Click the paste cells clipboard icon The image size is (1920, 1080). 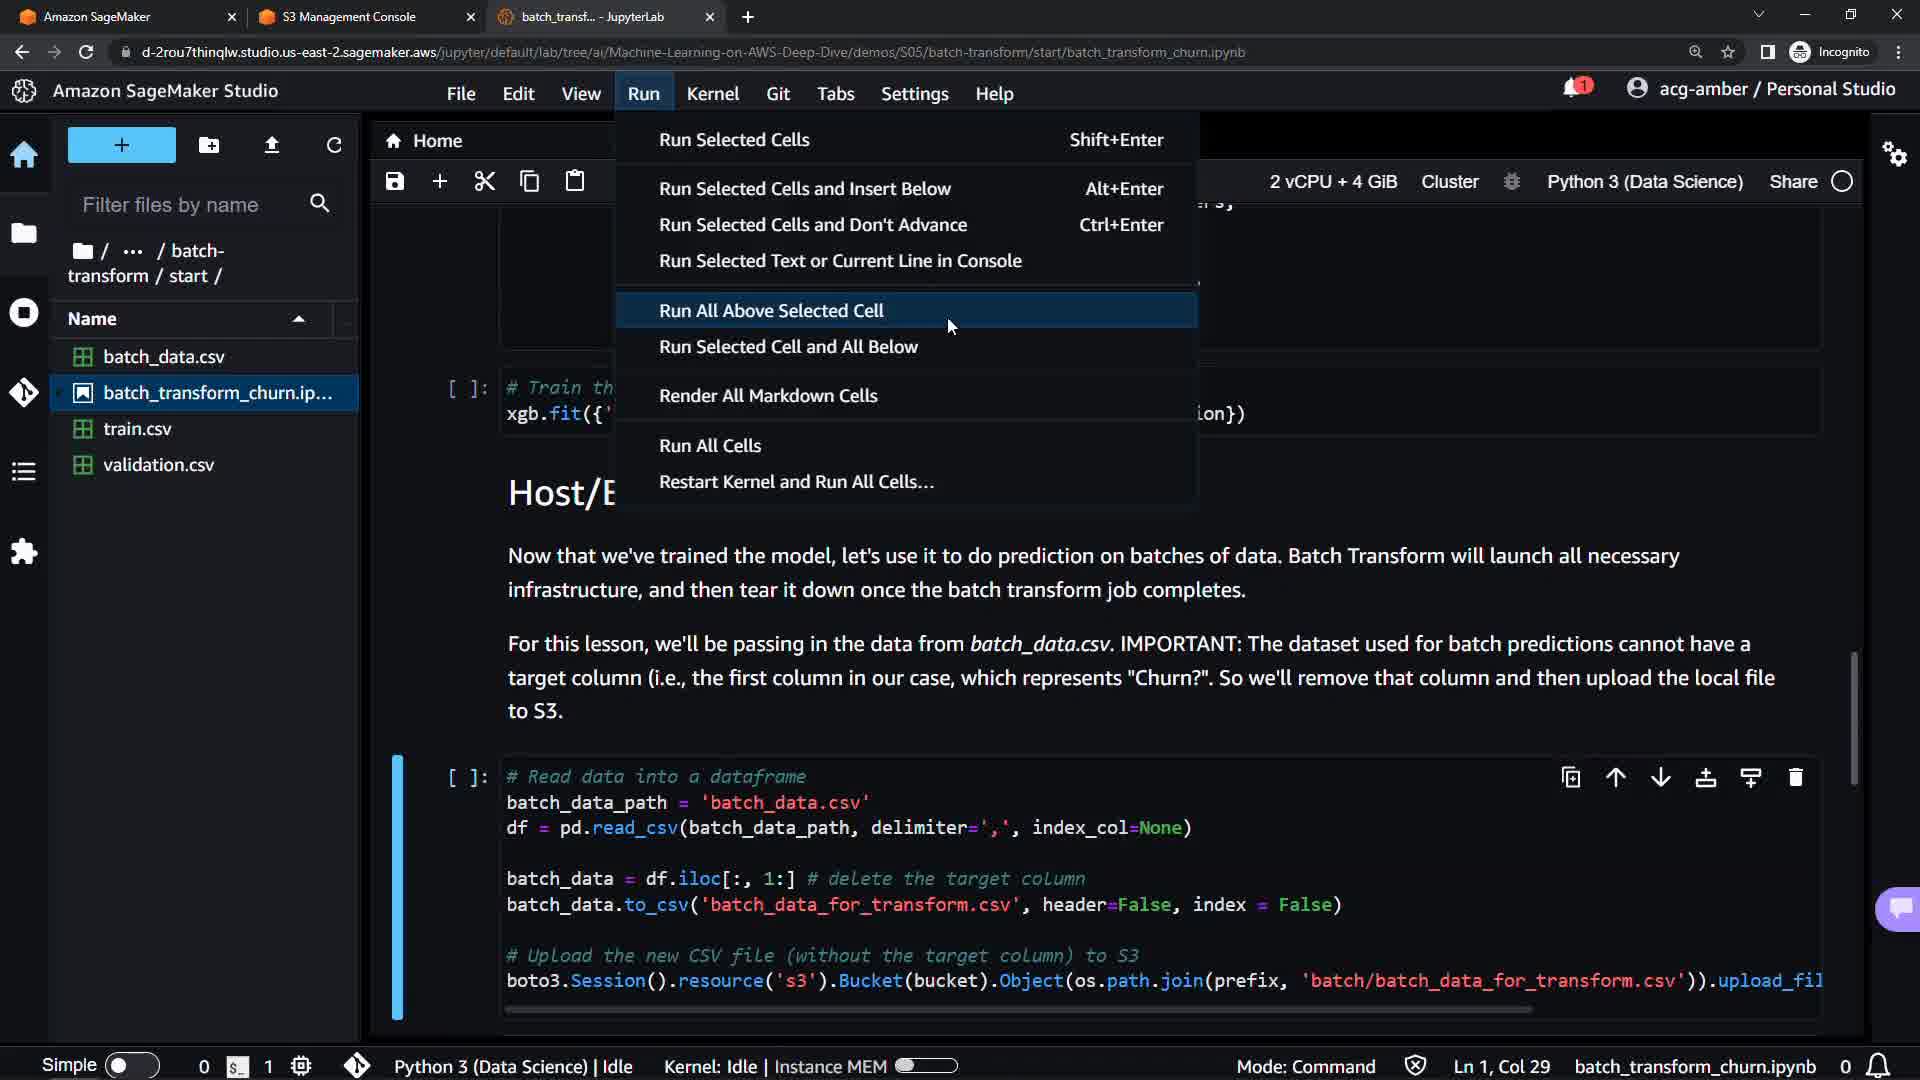point(574,181)
